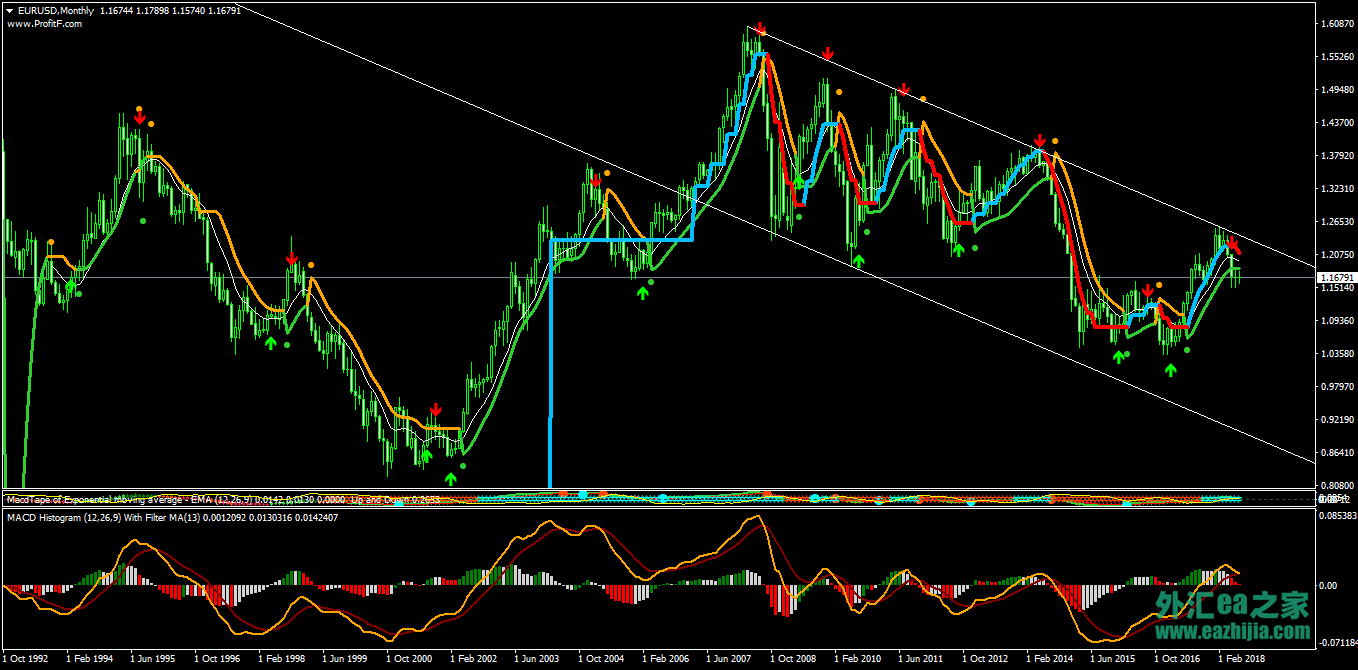
Task: Click the 1 Jun 2007 date label
Action: pos(730,660)
